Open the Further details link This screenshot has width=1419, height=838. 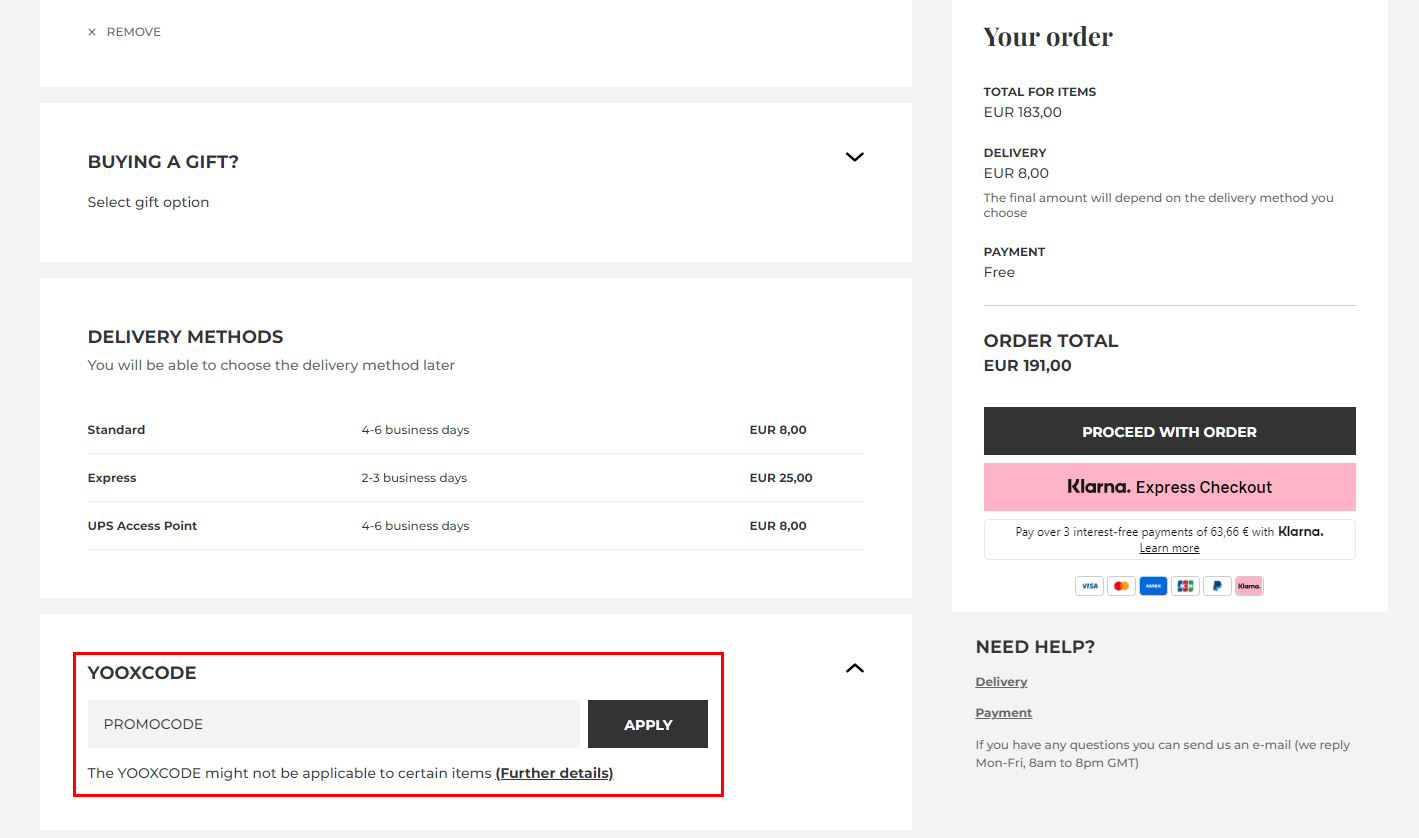[x=554, y=773]
